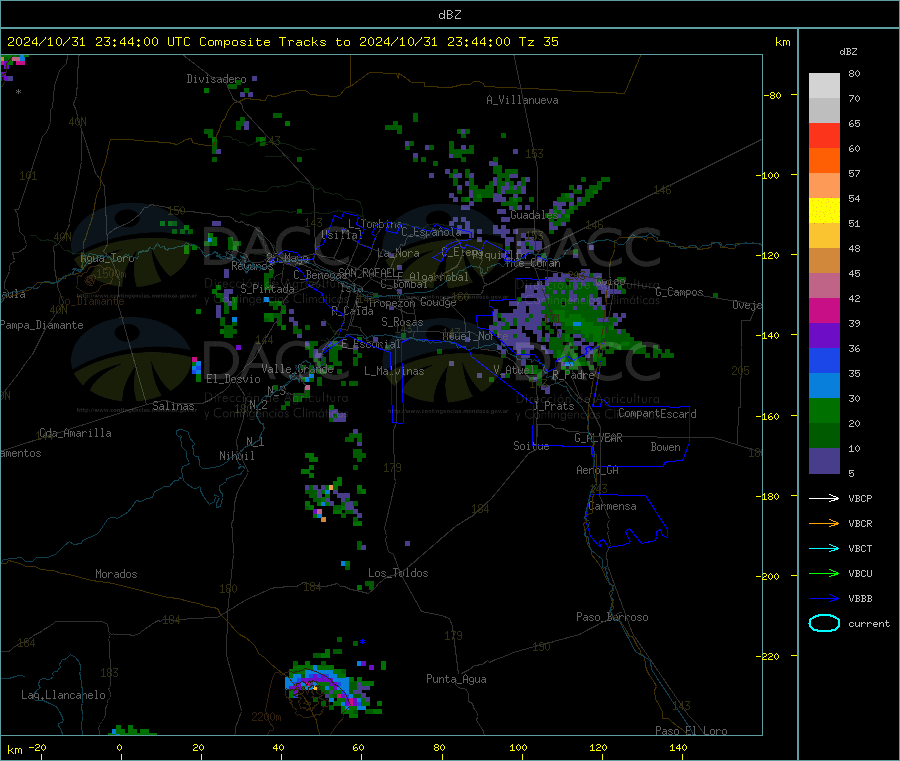
Task: Click the Valle_Grande location label
Action: [x=297, y=369]
